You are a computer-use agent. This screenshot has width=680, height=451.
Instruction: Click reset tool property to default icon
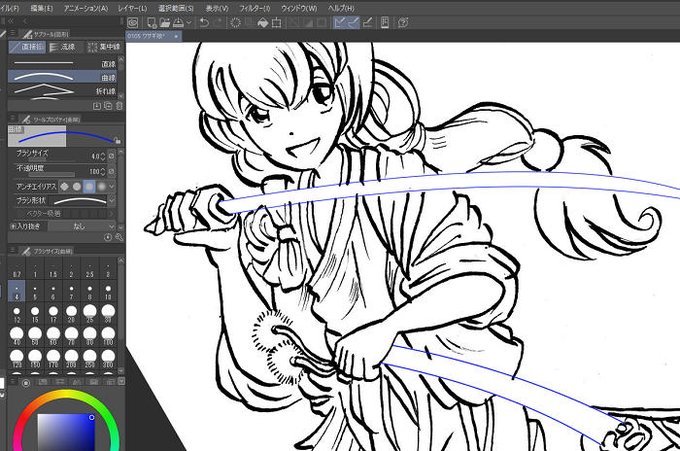point(108,237)
